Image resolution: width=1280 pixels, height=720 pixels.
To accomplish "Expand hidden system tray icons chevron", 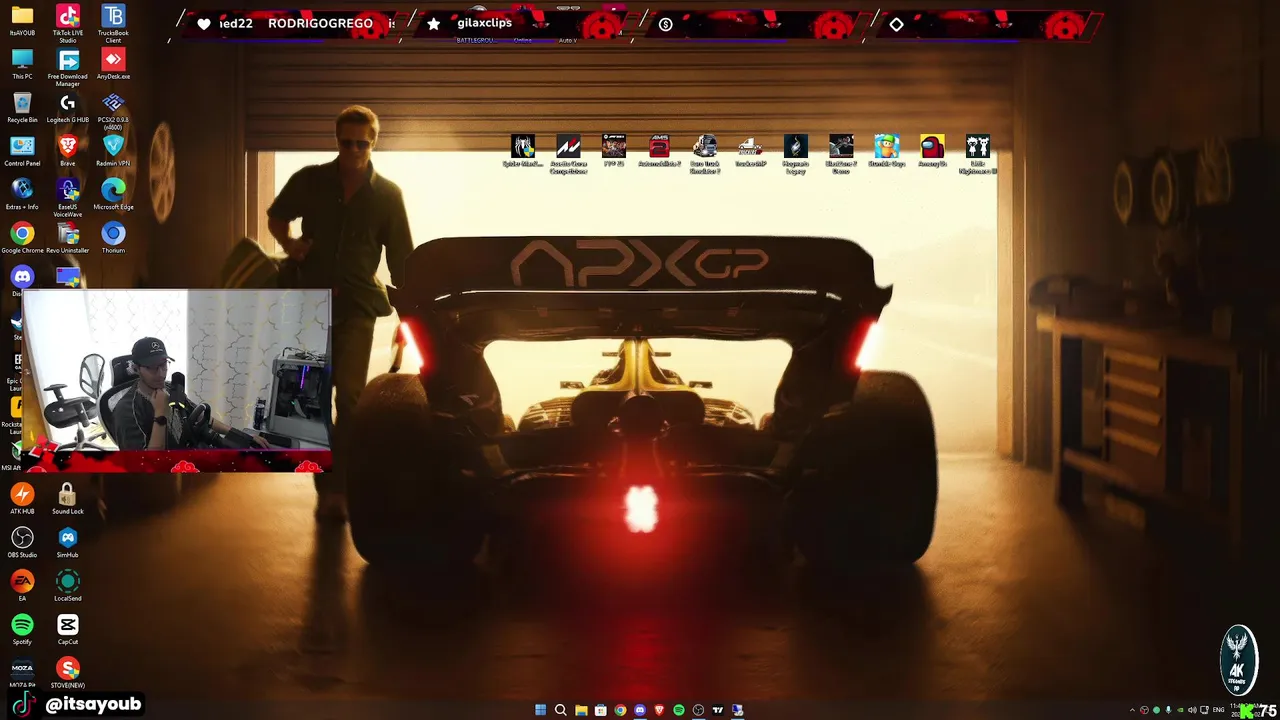I will coord(1132,710).
